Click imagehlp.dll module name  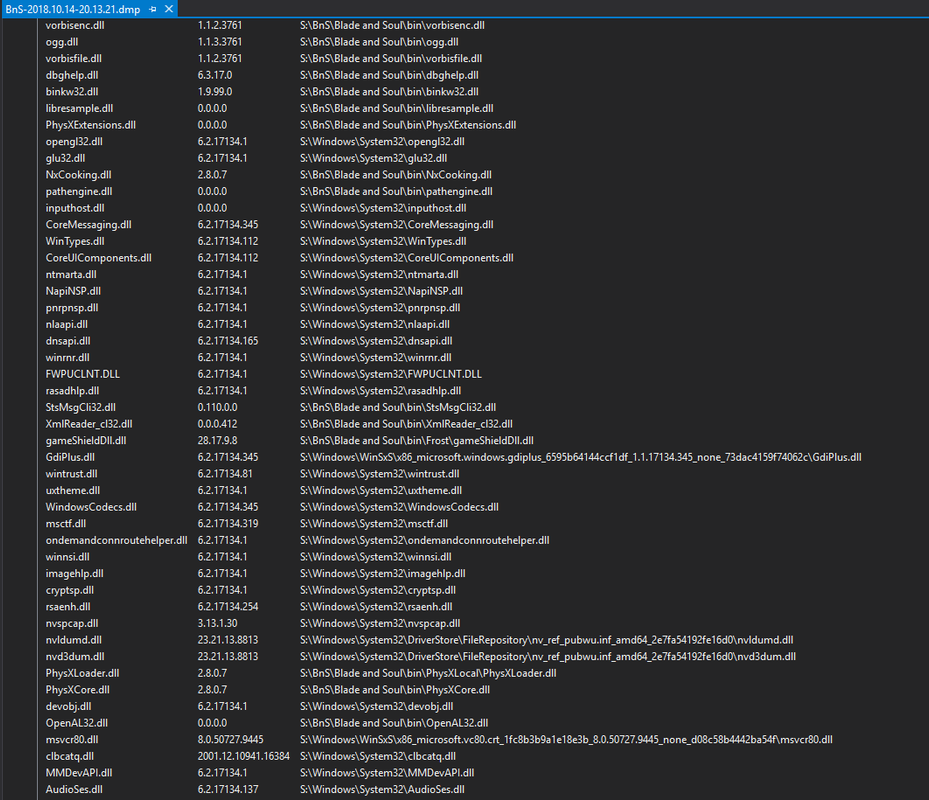point(75,573)
